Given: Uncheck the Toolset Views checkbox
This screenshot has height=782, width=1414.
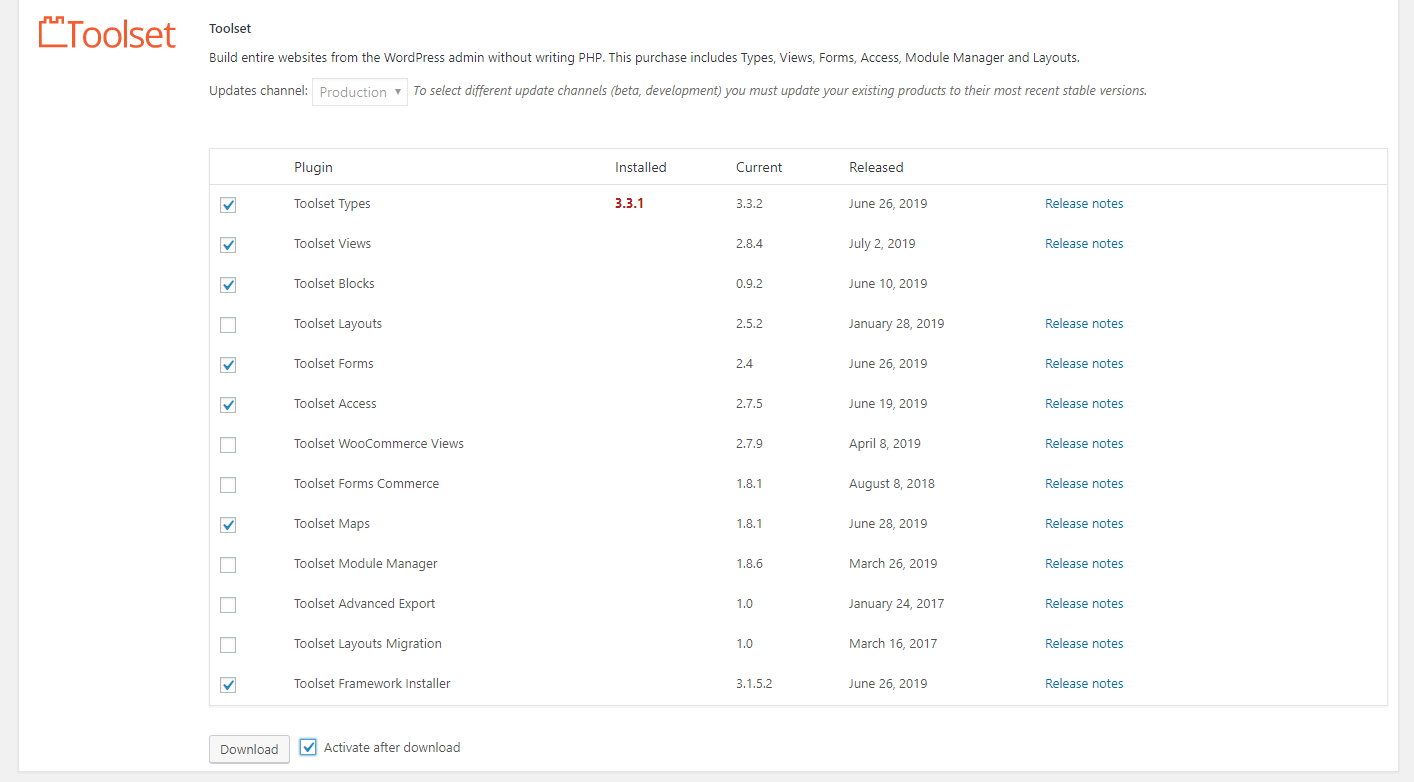Looking at the screenshot, I should point(228,245).
